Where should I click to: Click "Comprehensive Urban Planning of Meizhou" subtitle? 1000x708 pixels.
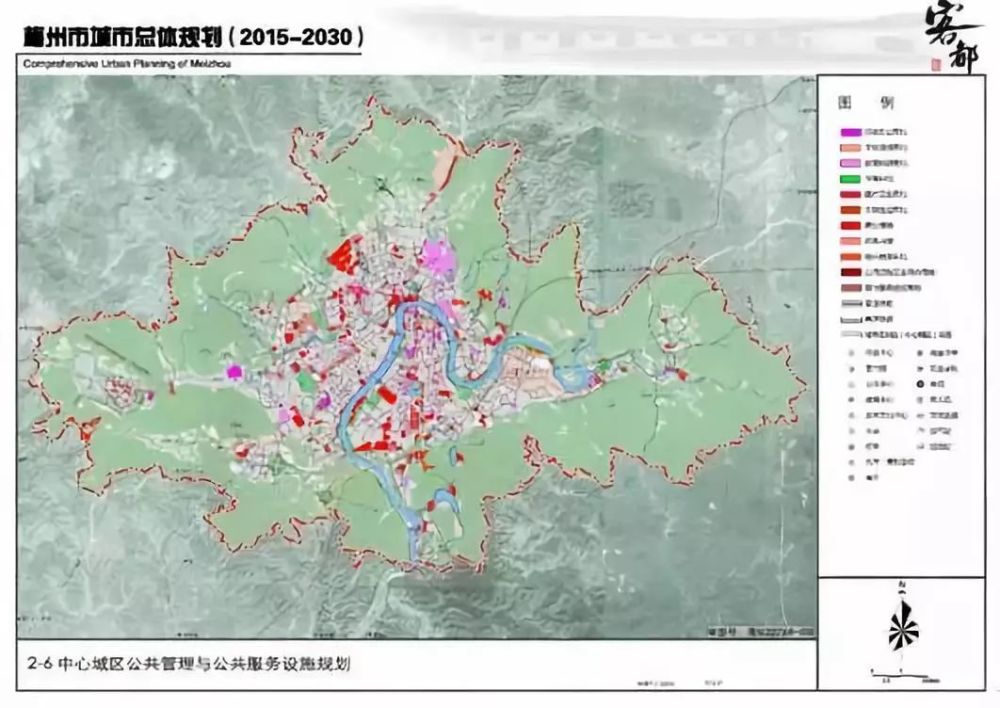click(x=127, y=64)
